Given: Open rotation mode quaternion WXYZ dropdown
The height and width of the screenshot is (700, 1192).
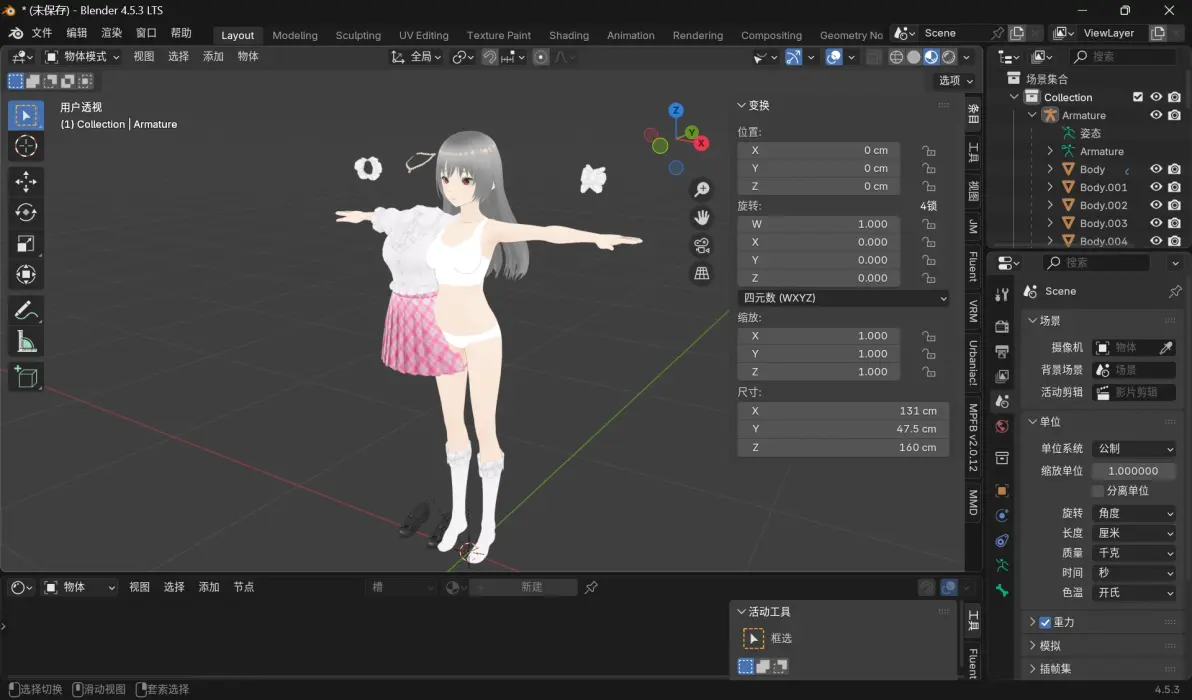Looking at the screenshot, I should coord(843,298).
